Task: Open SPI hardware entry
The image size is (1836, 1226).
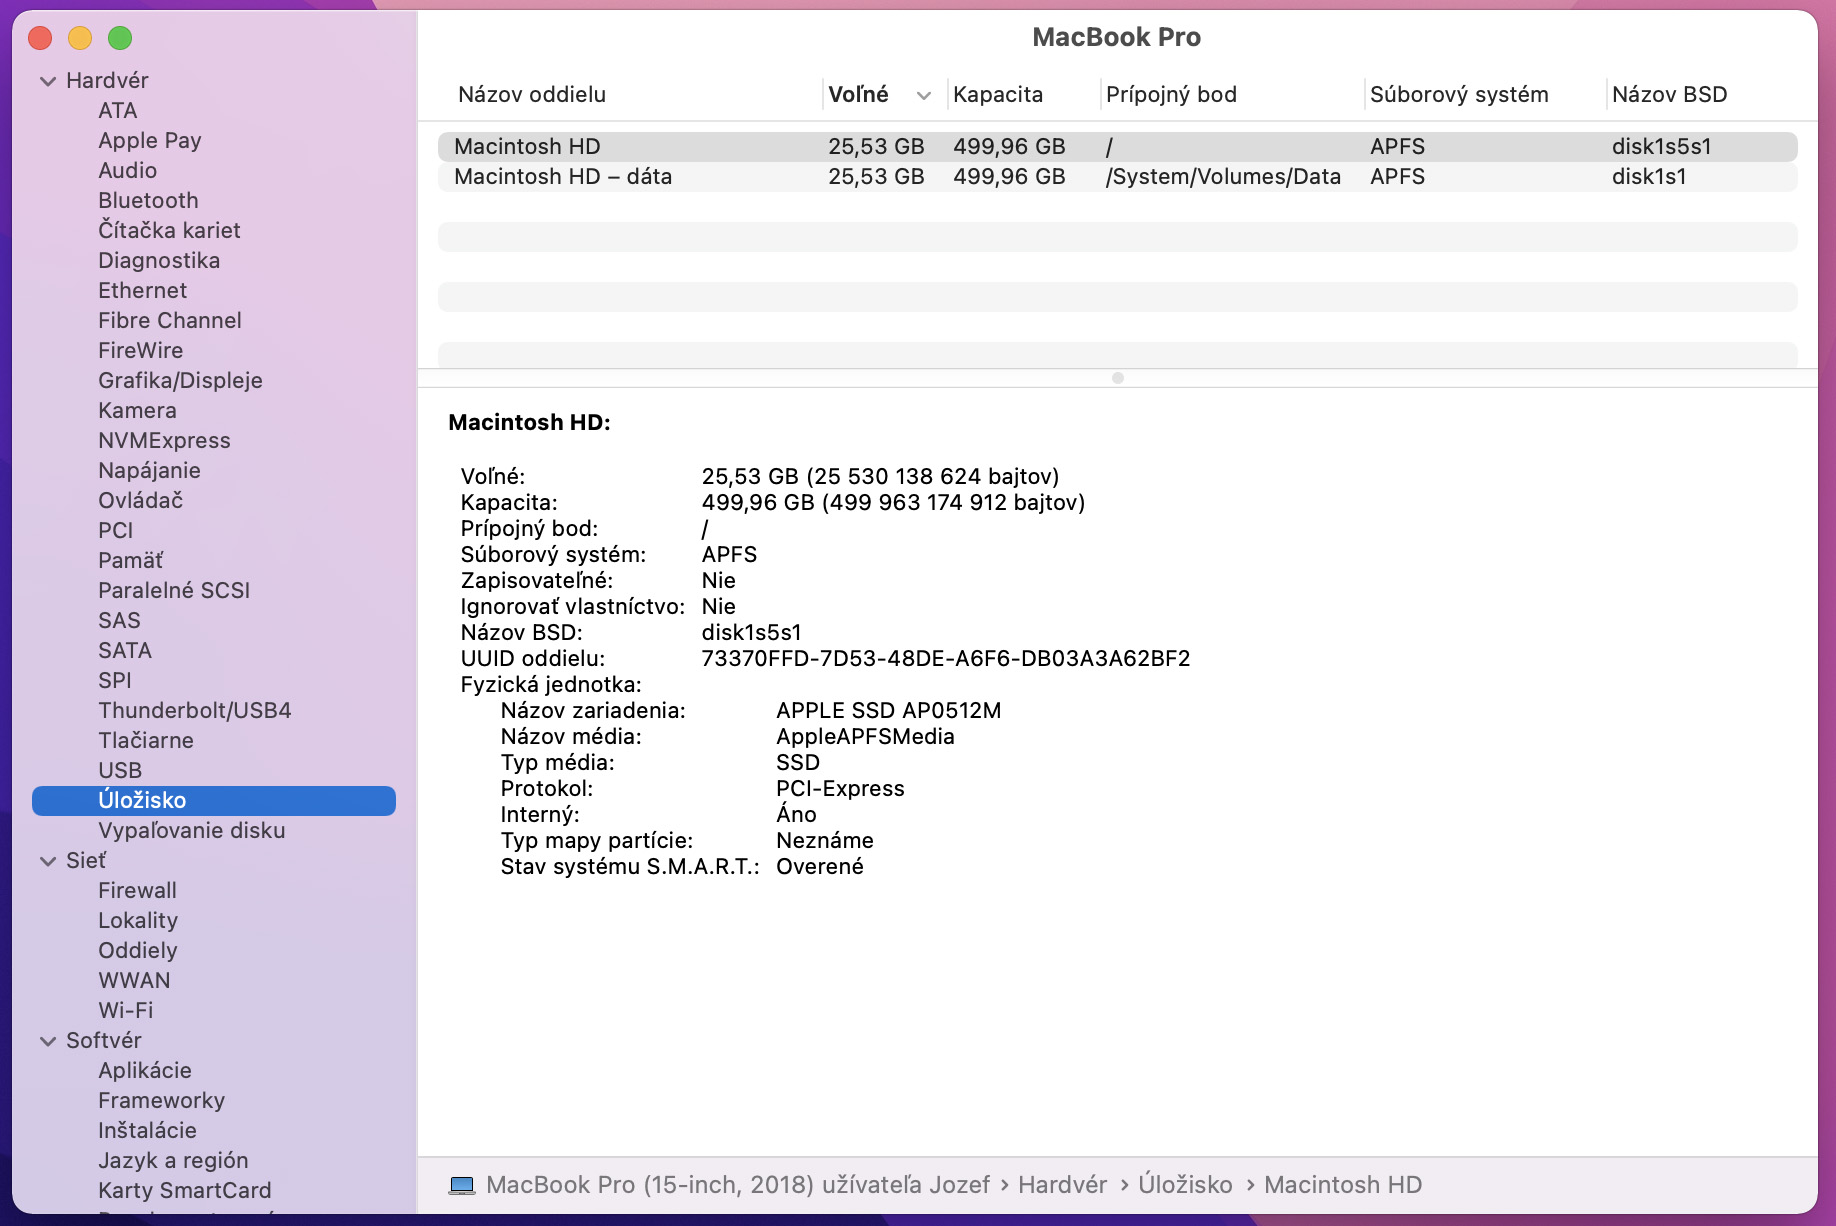Action: [x=115, y=681]
